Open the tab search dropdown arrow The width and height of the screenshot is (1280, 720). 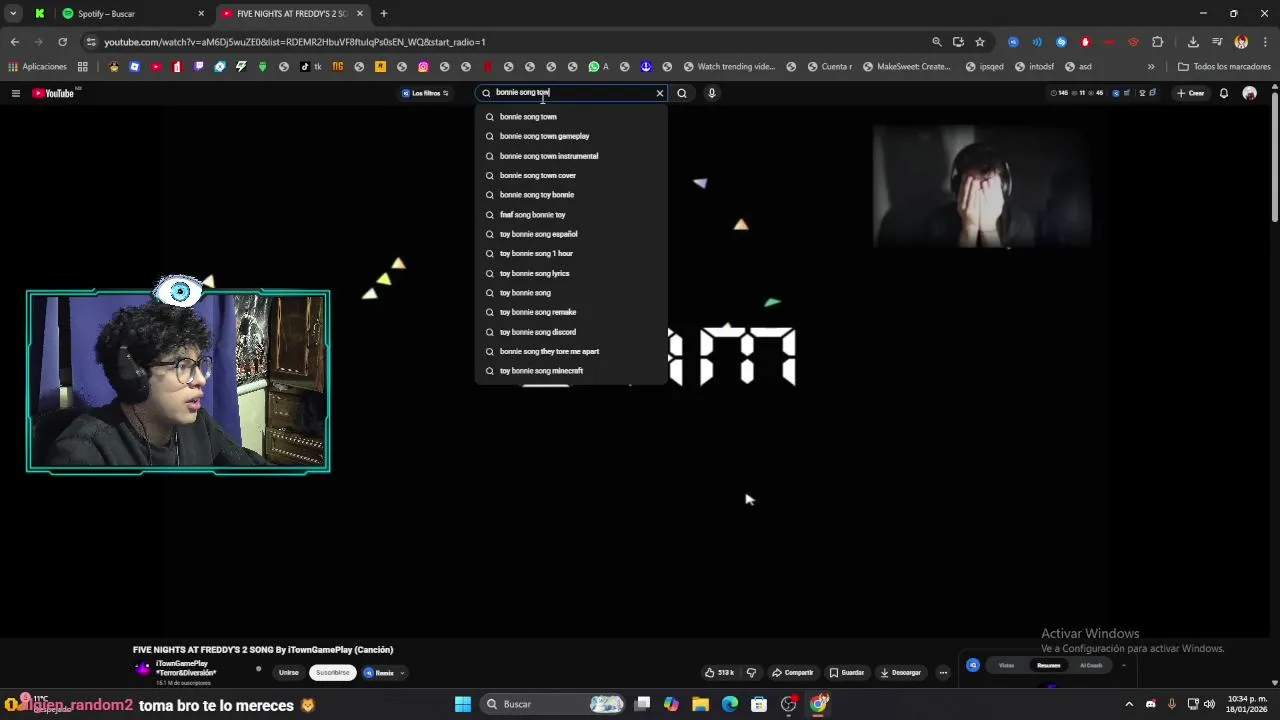coord(13,14)
